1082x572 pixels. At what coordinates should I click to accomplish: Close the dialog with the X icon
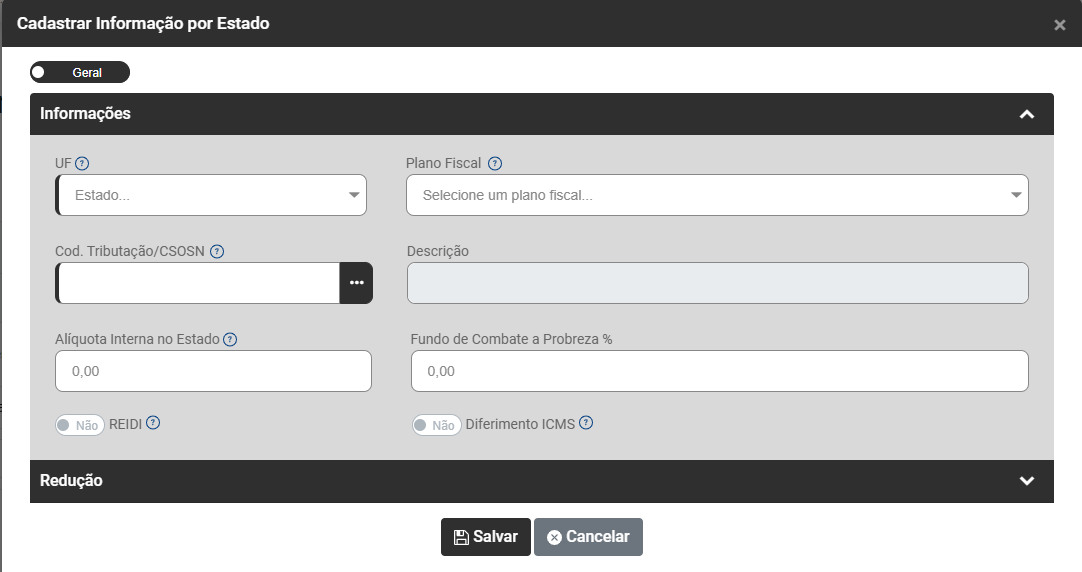pos(1060,25)
